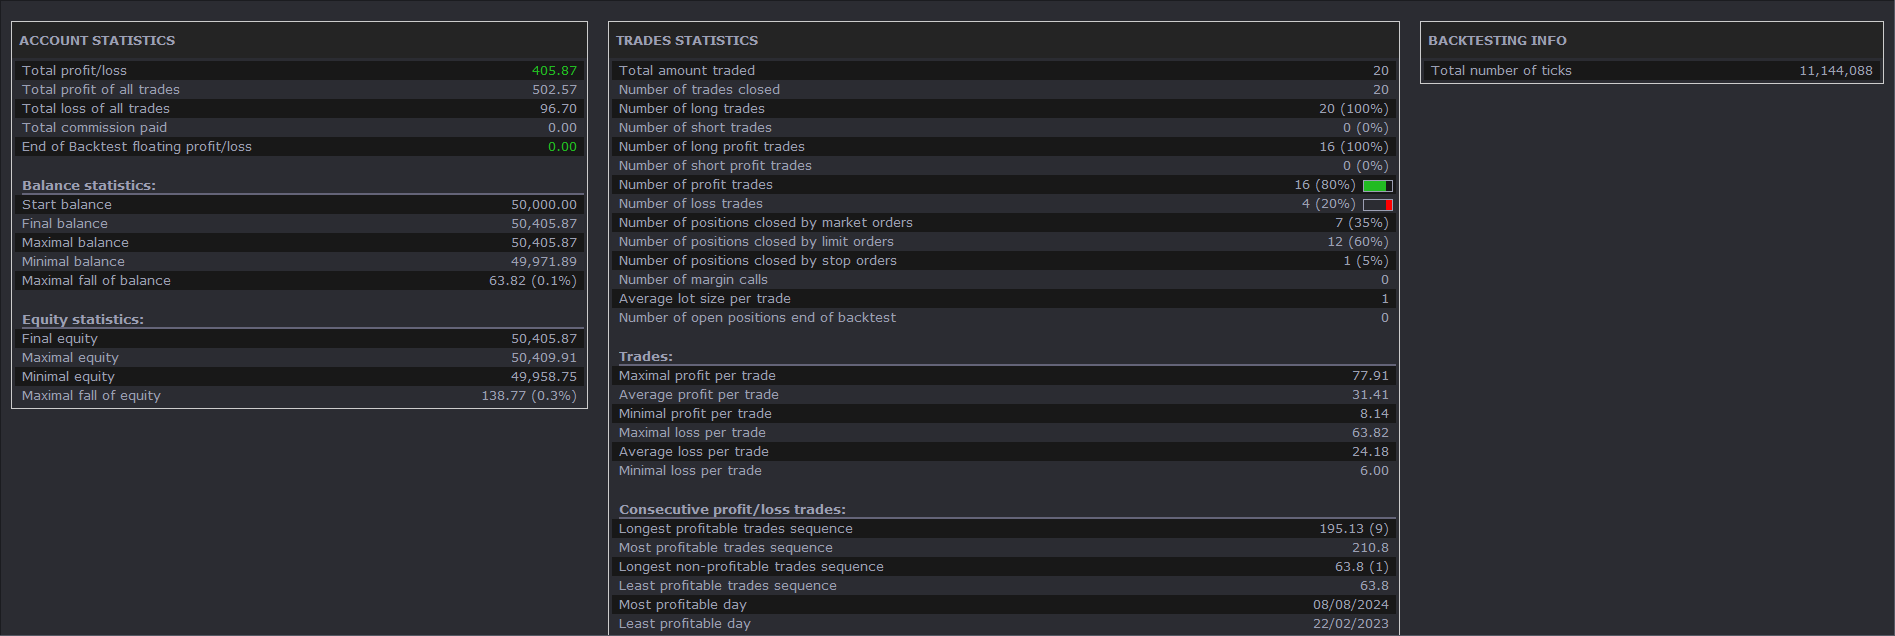1895x636 pixels.
Task: Select the Final balance row
Action: point(299,224)
